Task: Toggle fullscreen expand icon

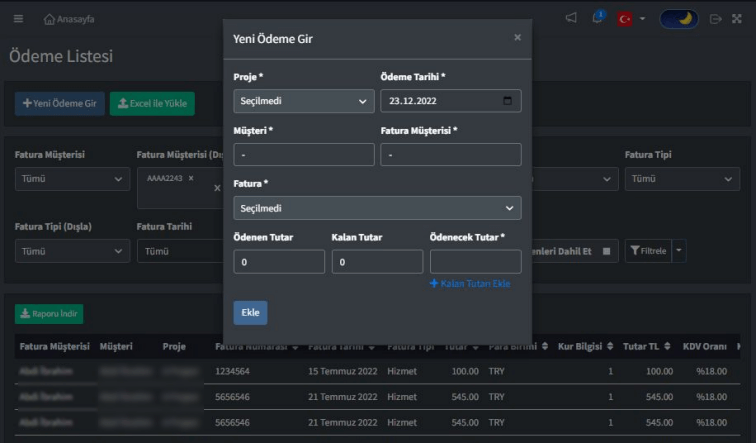Action: click(x=737, y=19)
